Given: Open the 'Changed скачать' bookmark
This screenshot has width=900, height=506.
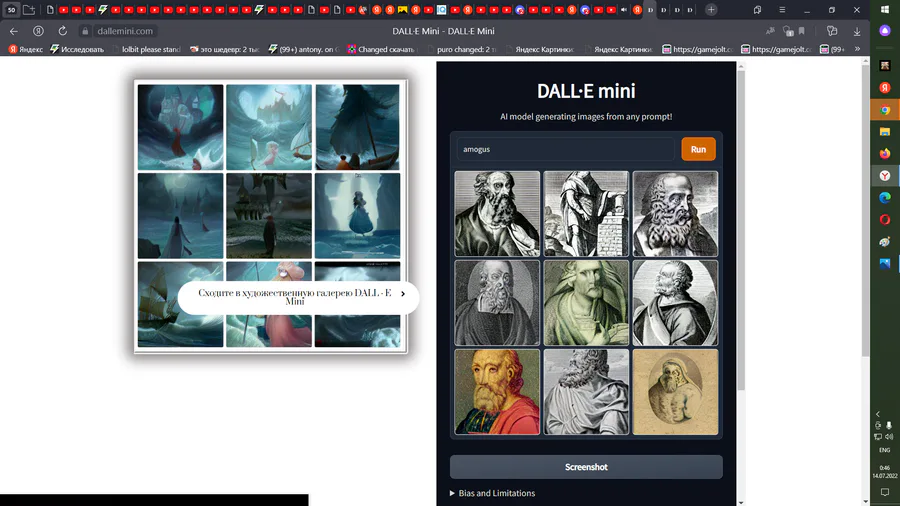Looking at the screenshot, I should point(381,49).
